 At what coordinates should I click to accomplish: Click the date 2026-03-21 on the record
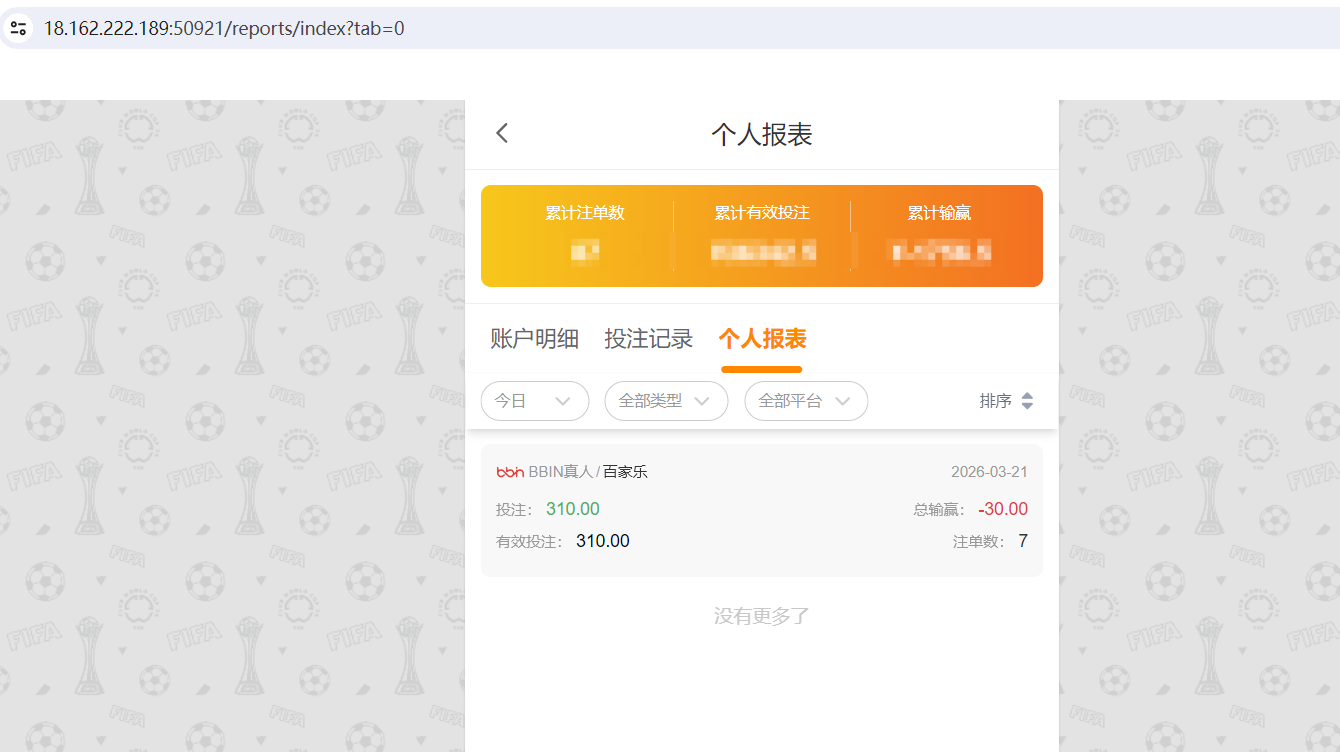[x=988, y=470]
